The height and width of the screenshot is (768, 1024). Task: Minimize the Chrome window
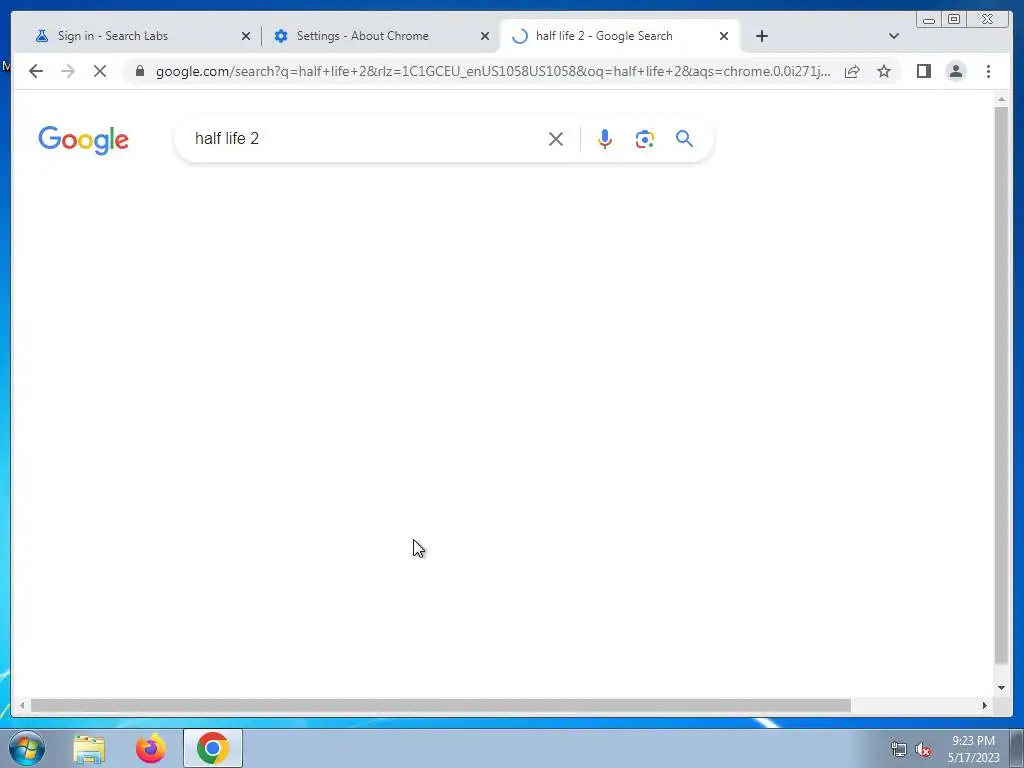929,20
